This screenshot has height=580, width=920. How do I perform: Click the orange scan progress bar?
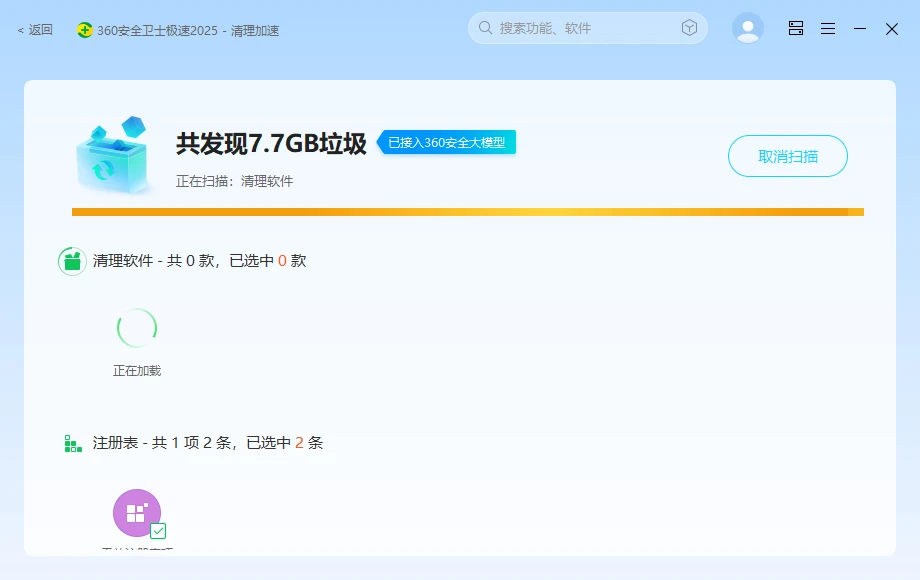(468, 212)
